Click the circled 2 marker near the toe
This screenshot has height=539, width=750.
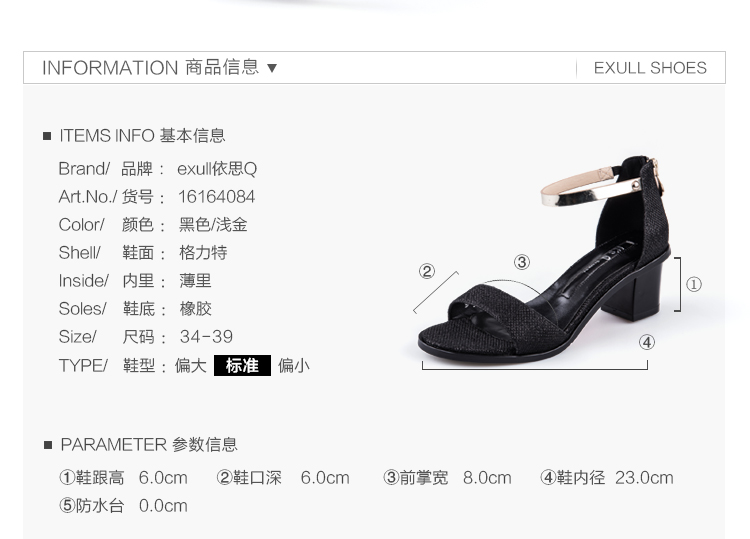pyautogui.click(x=427, y=271)
